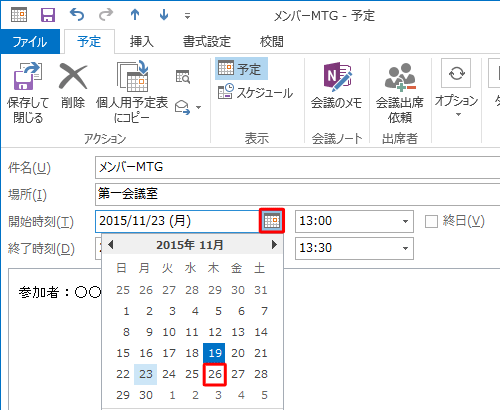The width and height of the screenshot is (500, 410).
Task: Click the 2015年 11月 month header
Action: pyautogui.click(x=190, y=245)
